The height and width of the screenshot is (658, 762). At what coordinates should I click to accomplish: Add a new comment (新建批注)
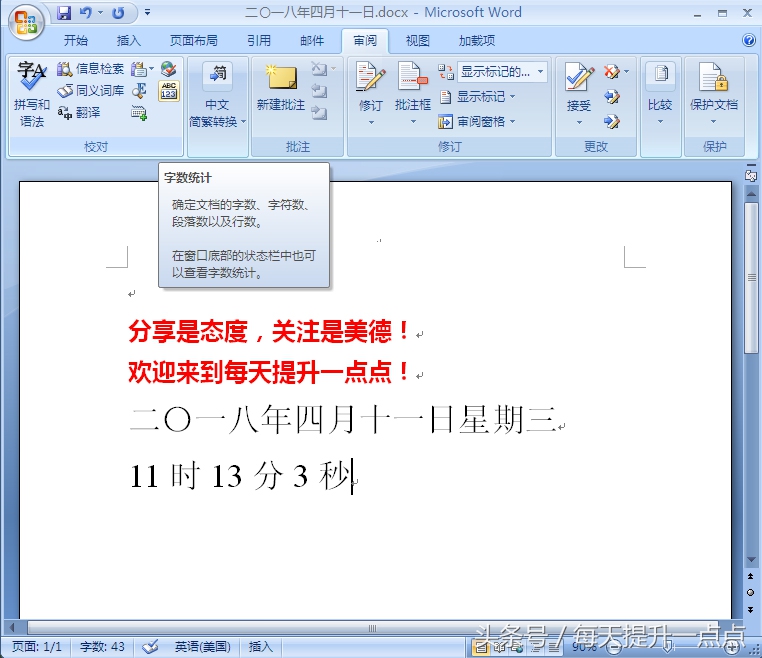point(281,87)
